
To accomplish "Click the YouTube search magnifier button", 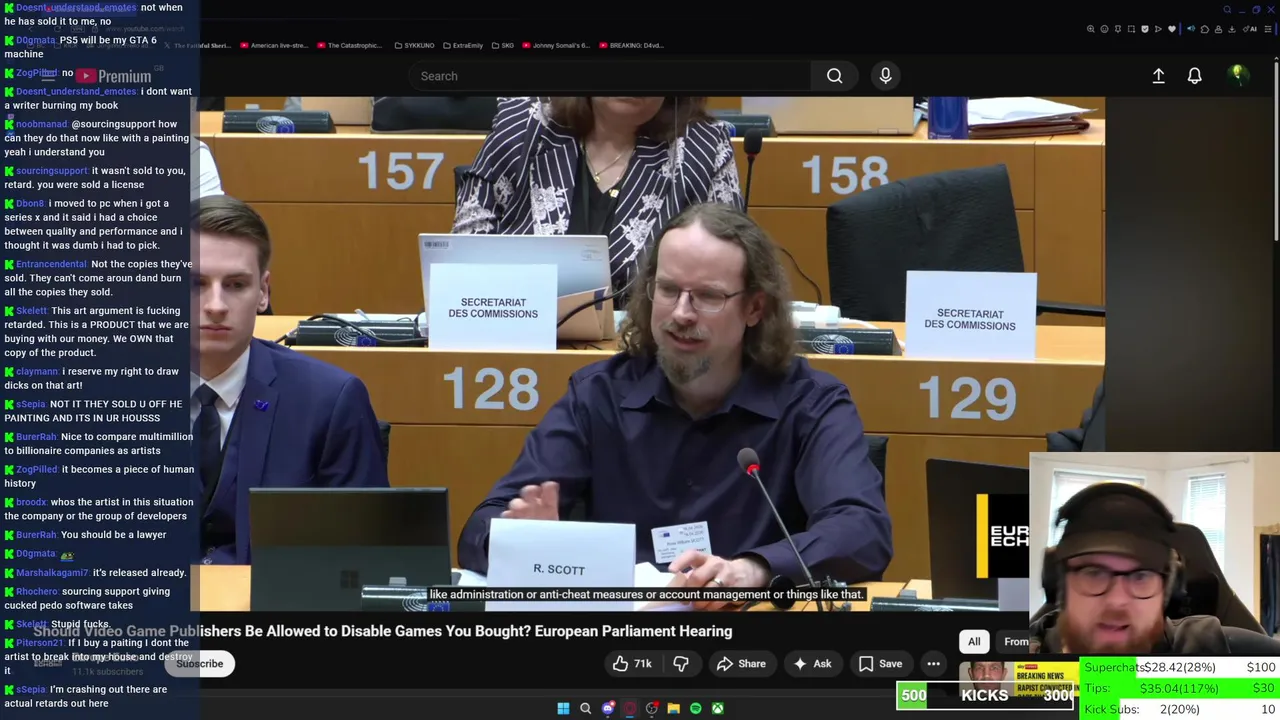I will point(834,76).
